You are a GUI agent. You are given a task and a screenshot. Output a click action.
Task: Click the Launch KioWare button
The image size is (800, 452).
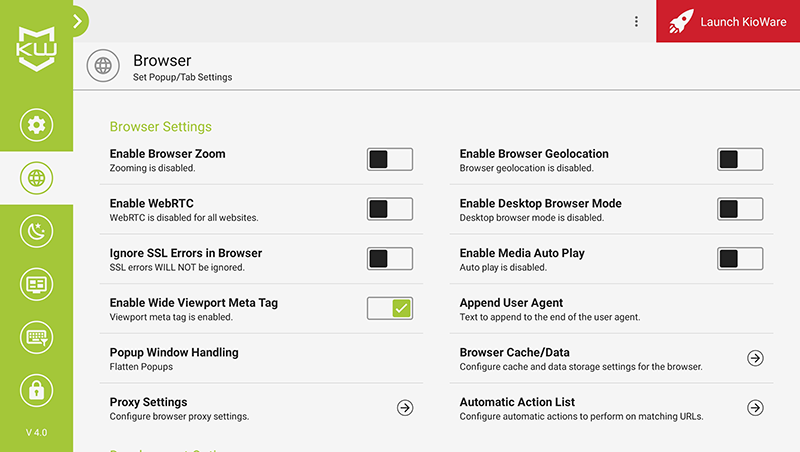coord(728,21)
